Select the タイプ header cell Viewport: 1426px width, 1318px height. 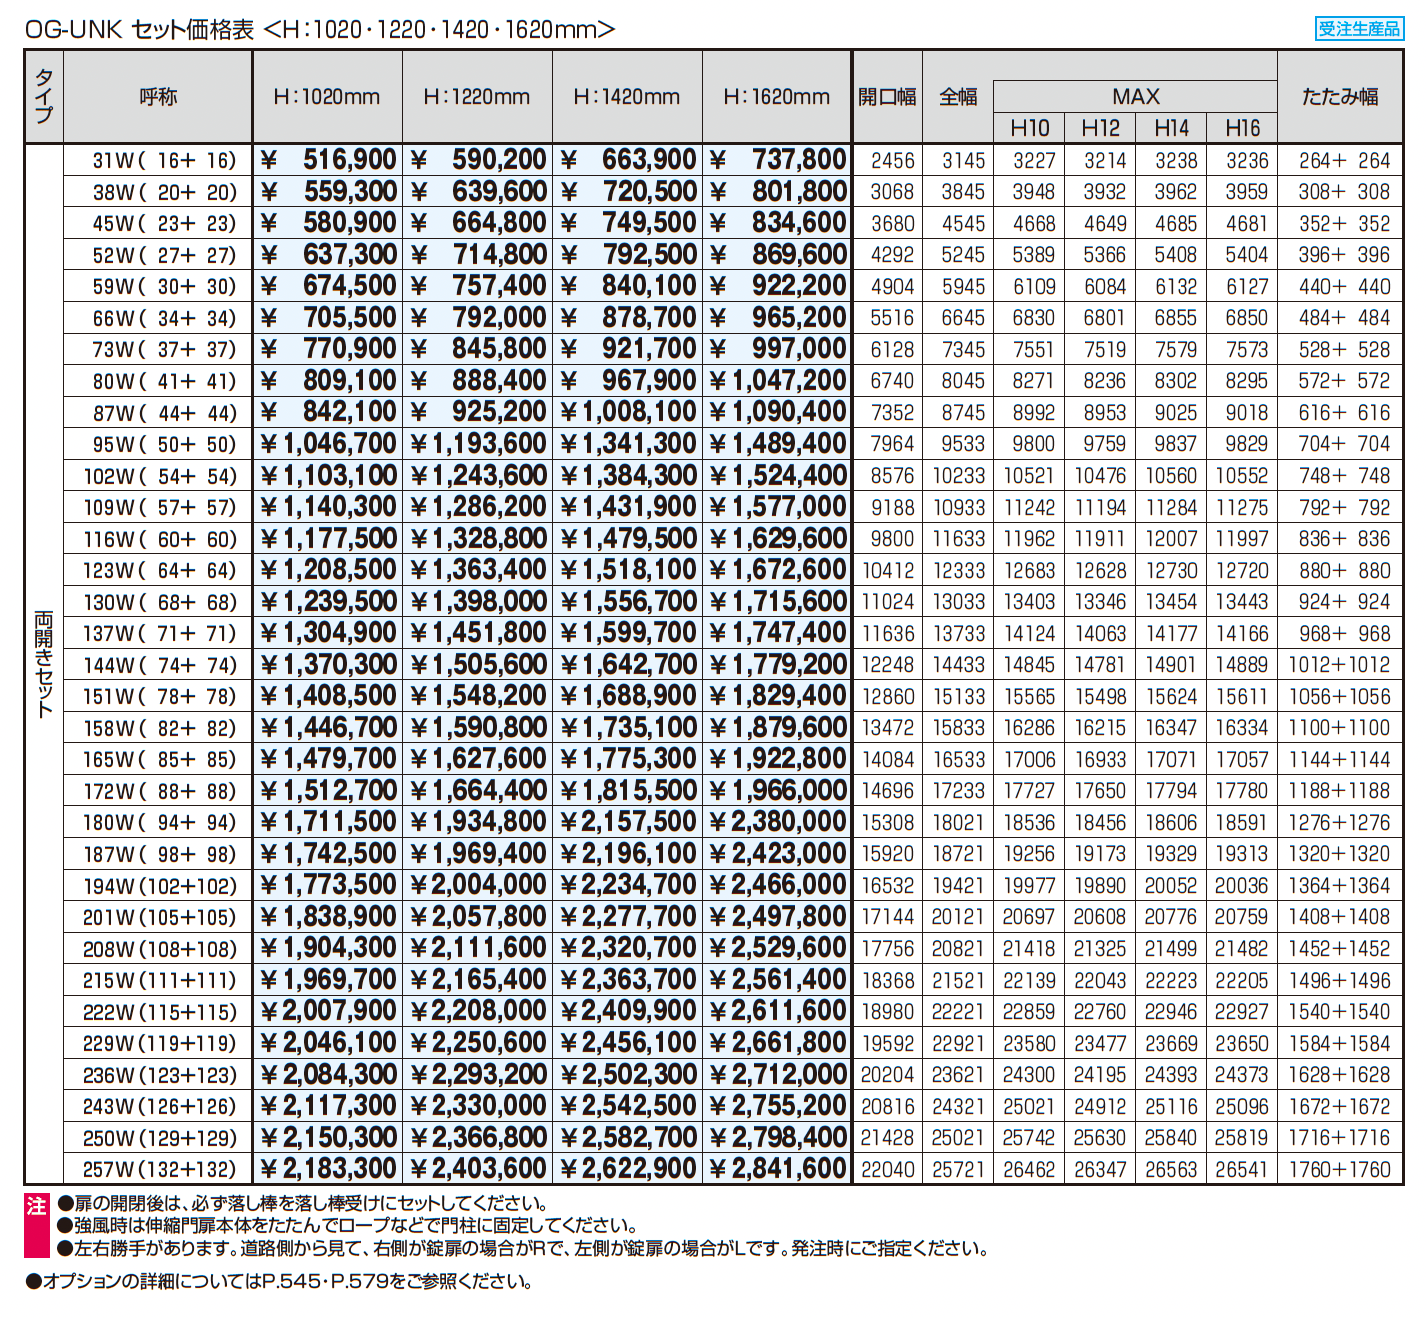click(x=44, y=97)
